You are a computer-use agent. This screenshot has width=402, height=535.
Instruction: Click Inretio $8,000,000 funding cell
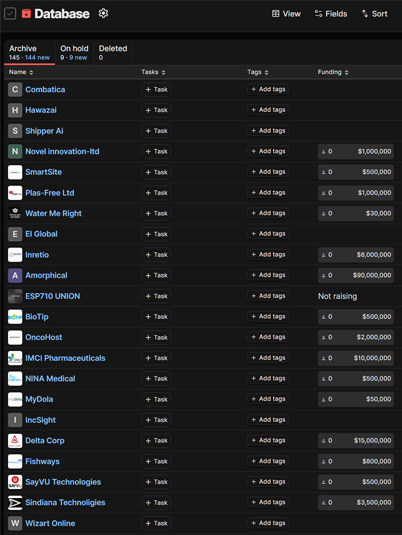coord(356,255)
